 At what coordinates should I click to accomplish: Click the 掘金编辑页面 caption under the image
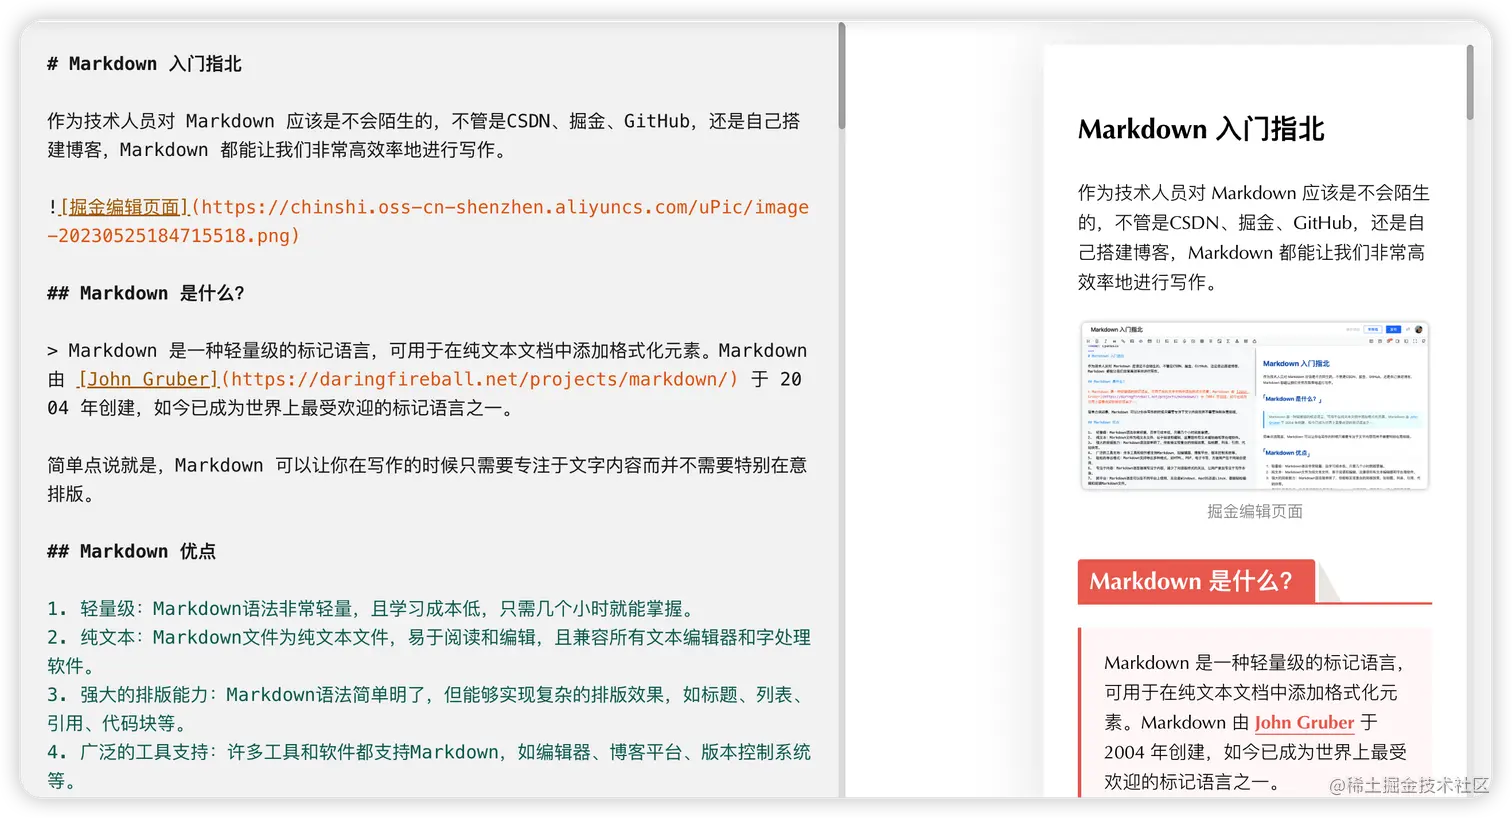tap(1253, 511)
